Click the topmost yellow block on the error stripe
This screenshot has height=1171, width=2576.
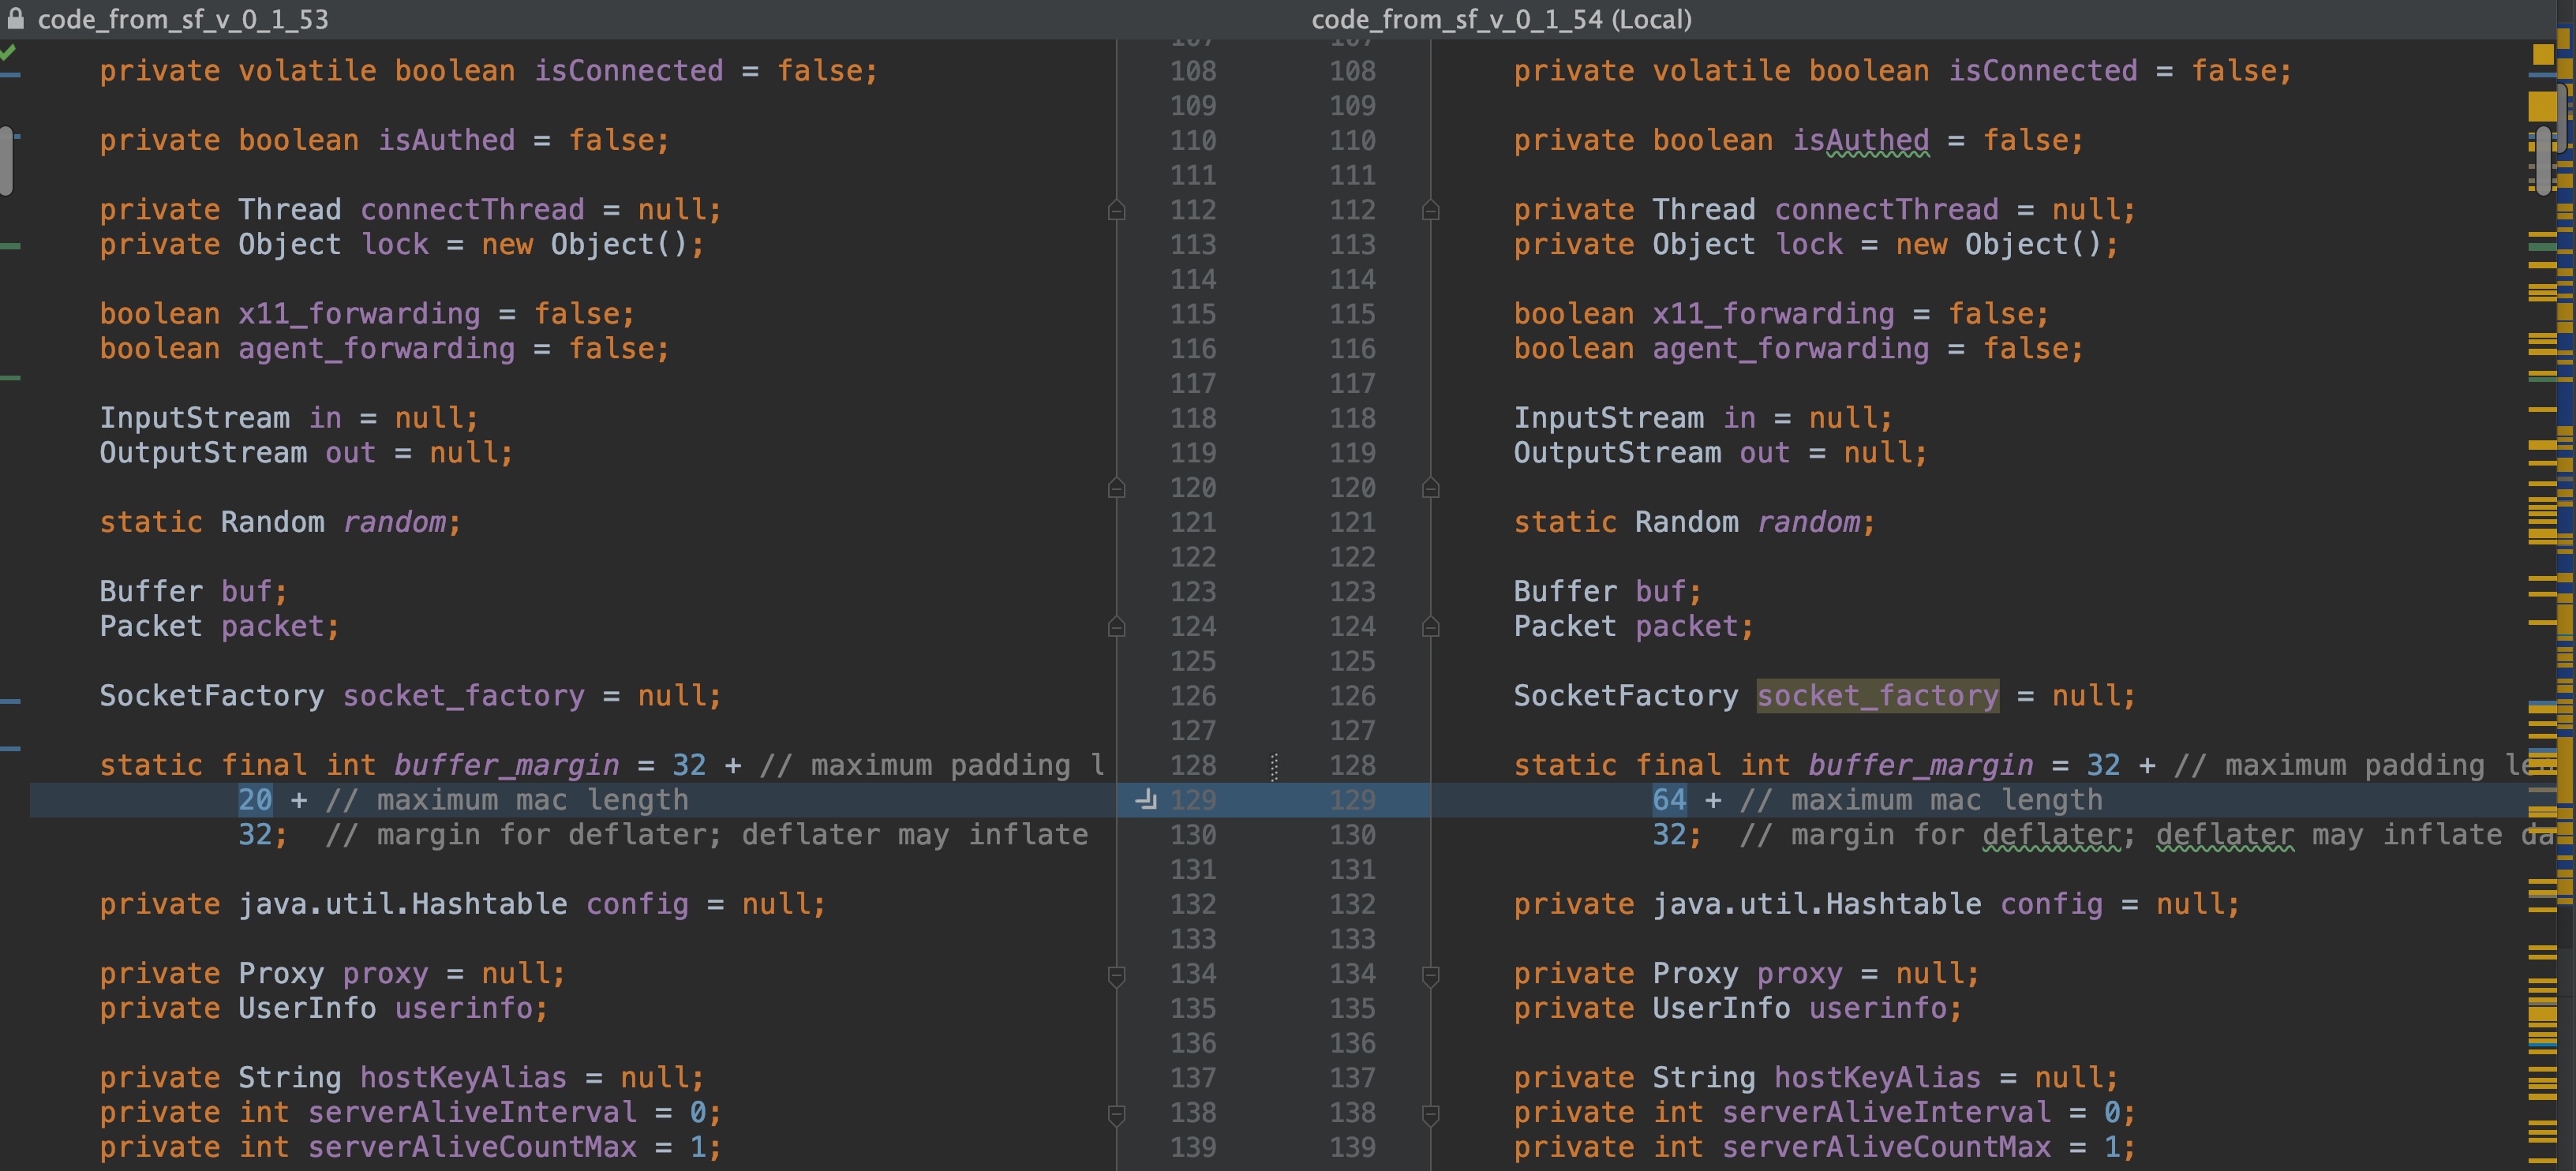tap(2543, 54)
